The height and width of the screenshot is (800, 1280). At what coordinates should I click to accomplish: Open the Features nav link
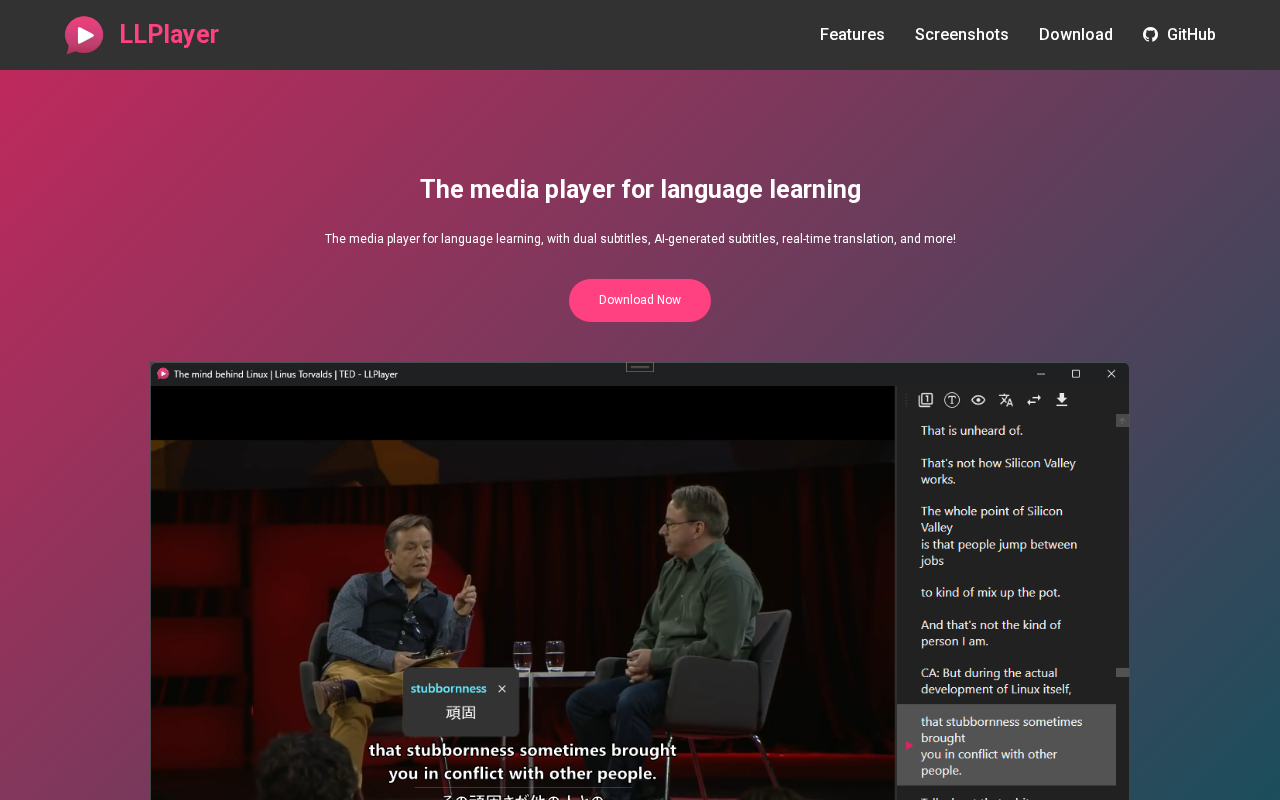[x=852, y=35]
